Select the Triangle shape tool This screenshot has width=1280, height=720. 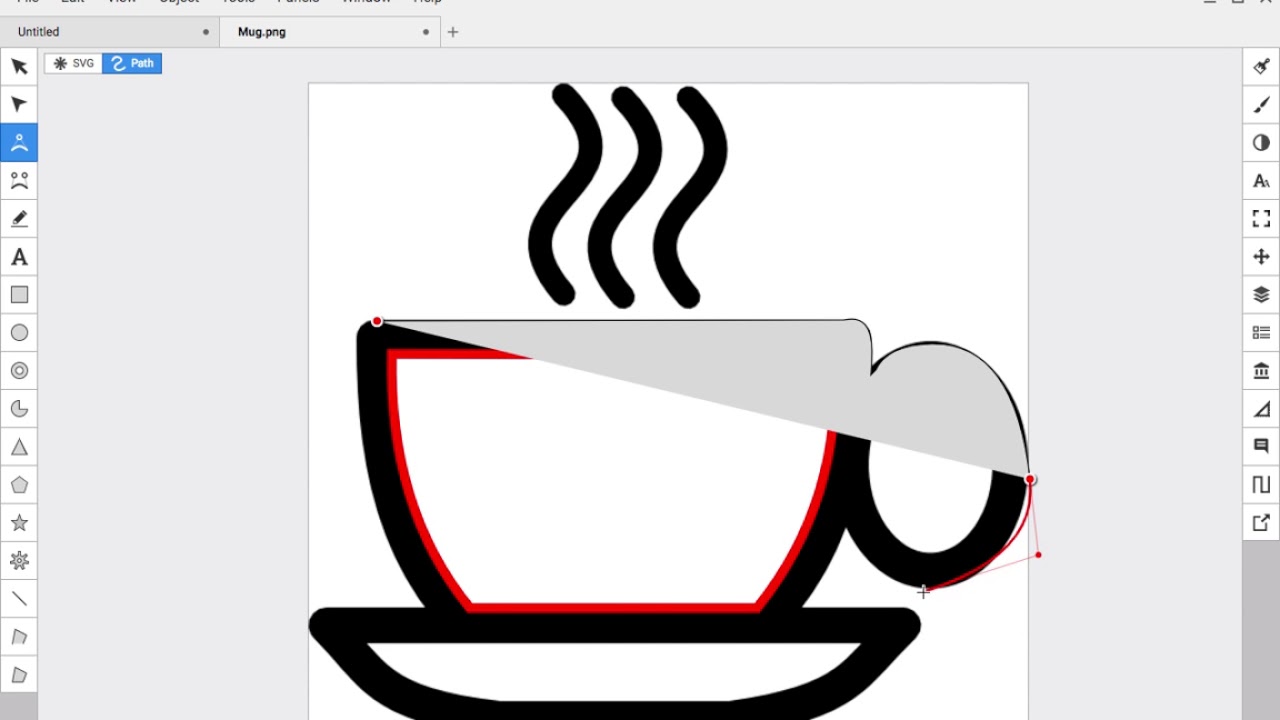pyautogui.click(x=19, y=447)
